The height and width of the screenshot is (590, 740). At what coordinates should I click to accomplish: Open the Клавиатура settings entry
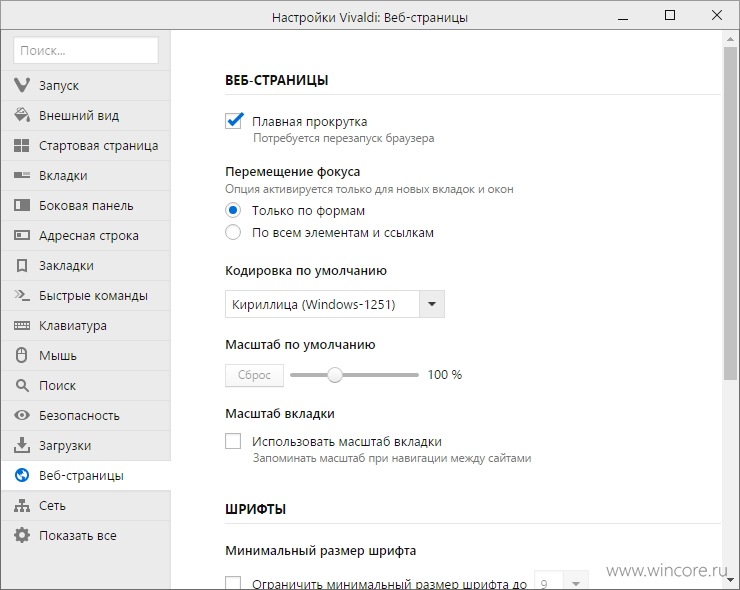[85, 325]
